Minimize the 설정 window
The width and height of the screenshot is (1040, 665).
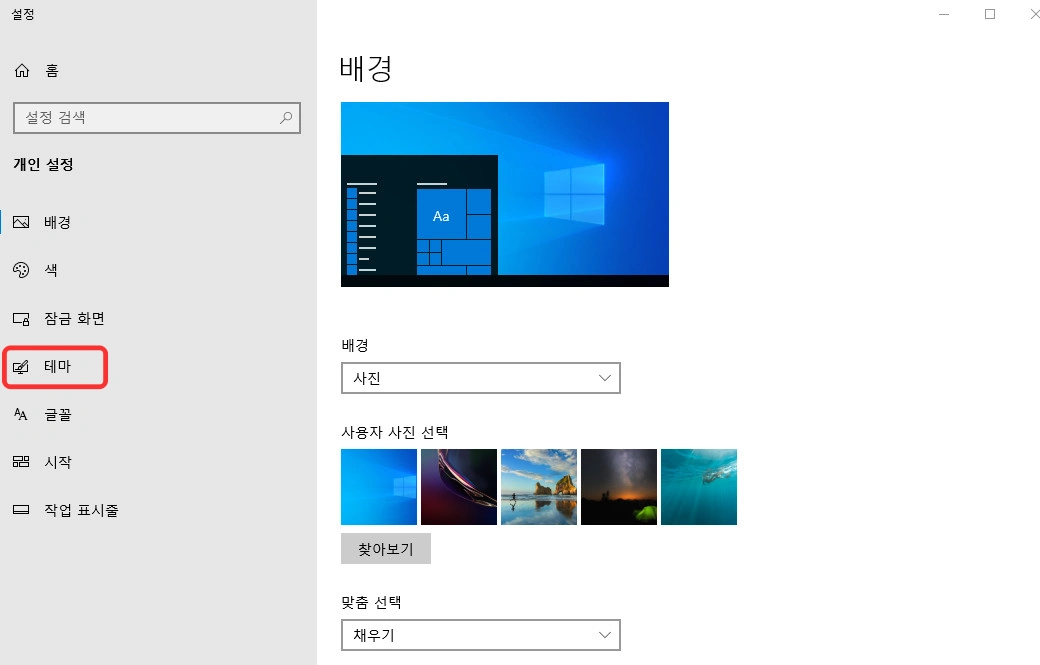(x=944, y=14)
